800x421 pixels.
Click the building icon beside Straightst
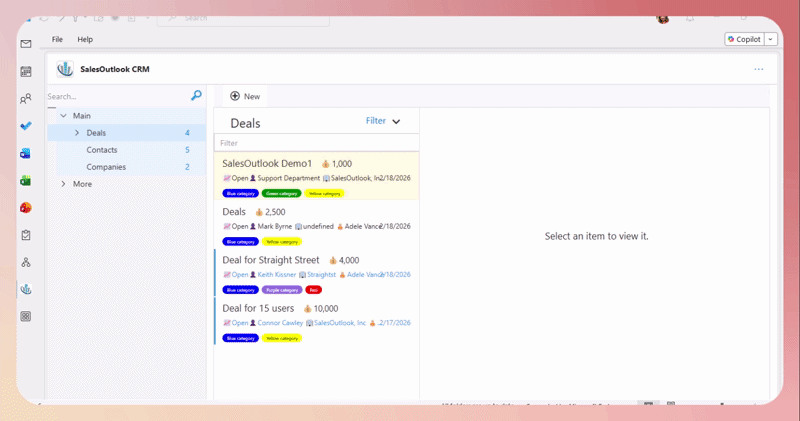(x=302, y=275)
